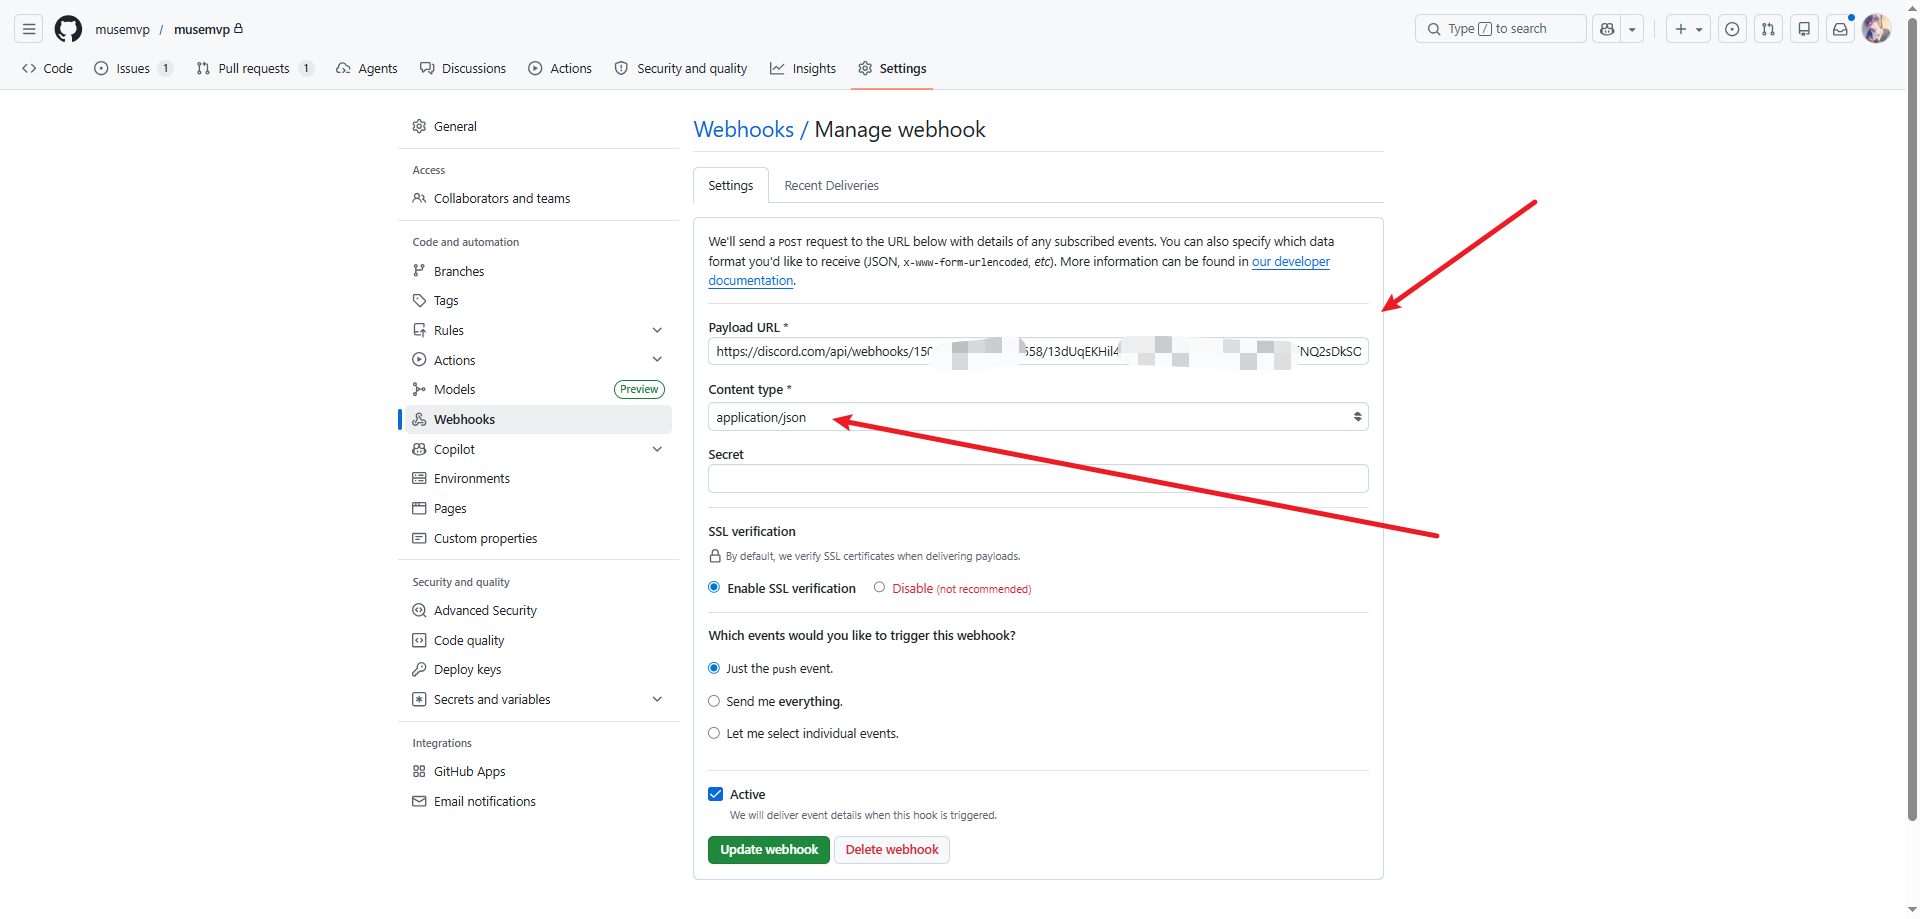
Task: Open the musemvp owner profile link
Action: (x=123, y=29)
